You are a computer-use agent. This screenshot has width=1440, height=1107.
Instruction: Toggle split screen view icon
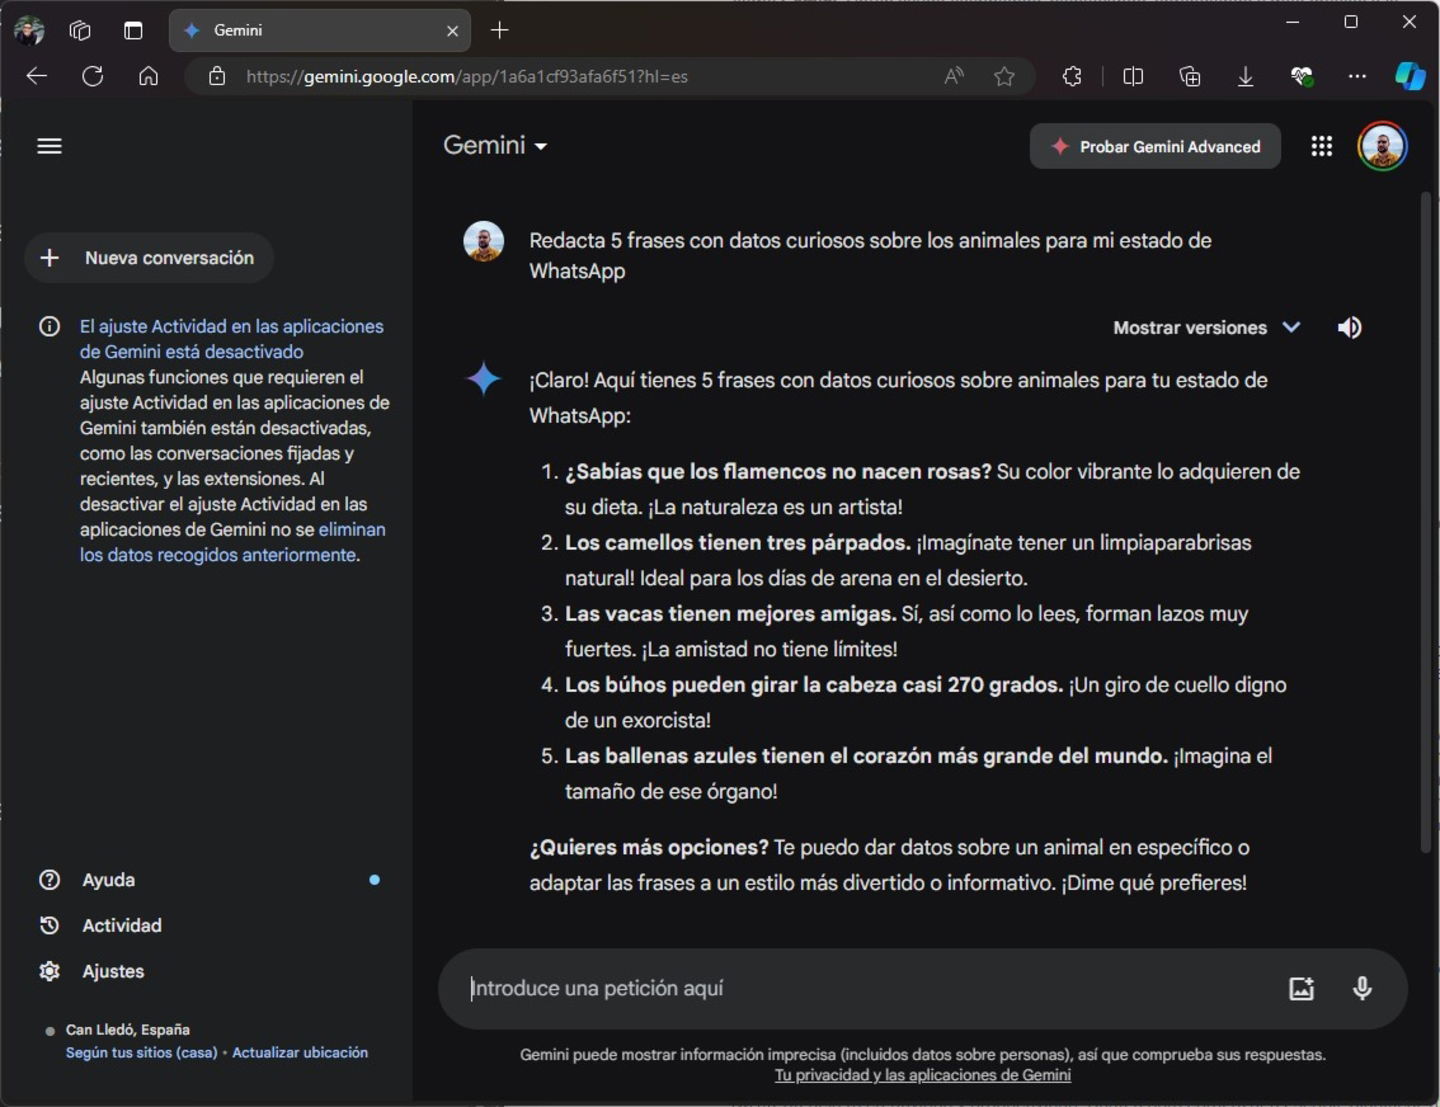click(1133, 76)
